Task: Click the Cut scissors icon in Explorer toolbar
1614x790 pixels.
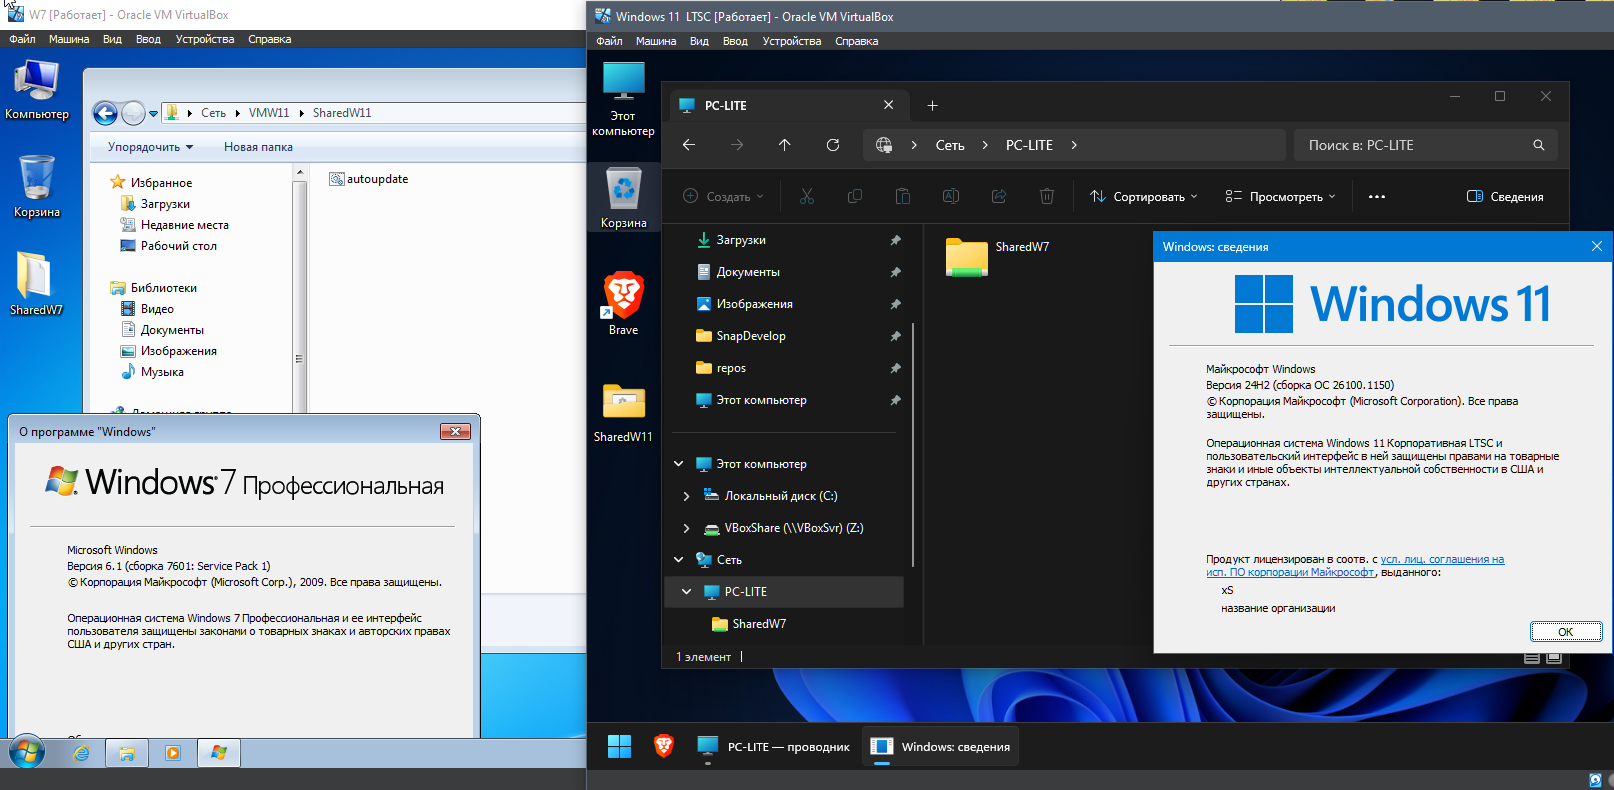Action: pyautogui.click(x=807, y=197)
